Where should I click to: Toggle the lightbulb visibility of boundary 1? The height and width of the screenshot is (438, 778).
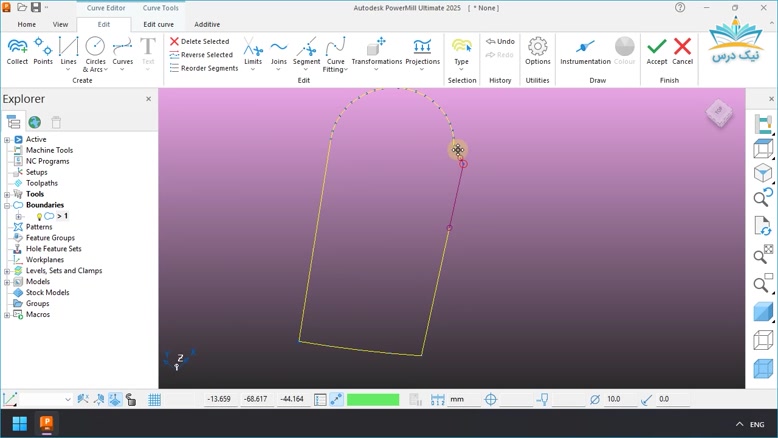click(39, 216)
